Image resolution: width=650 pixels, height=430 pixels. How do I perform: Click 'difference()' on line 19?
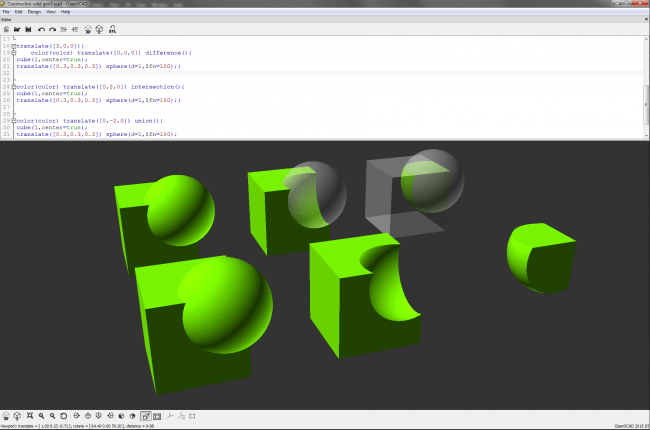[x=168, y=53]
